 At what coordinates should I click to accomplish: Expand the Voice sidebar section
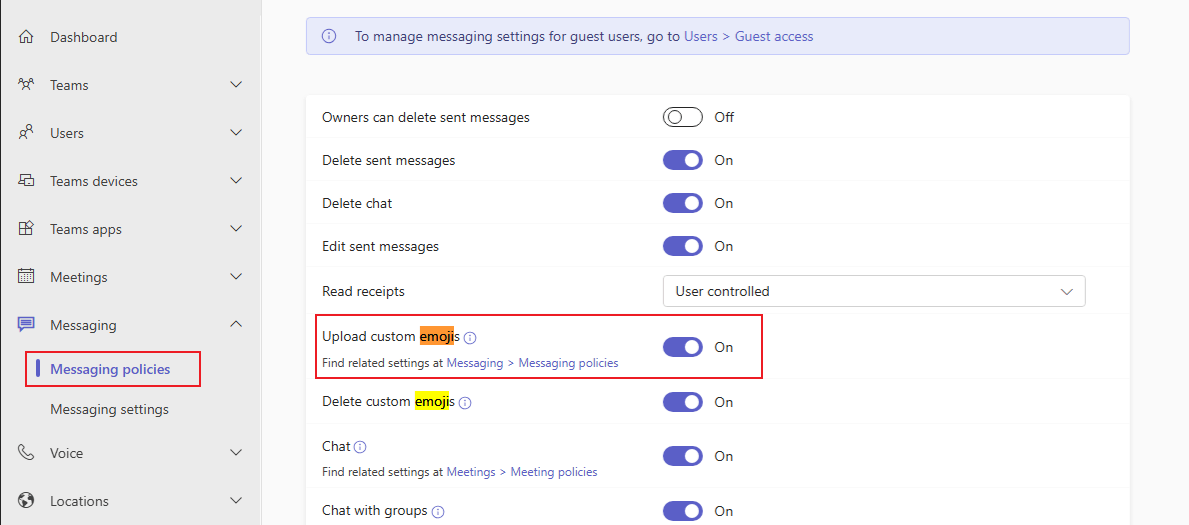tap(236, 452)
